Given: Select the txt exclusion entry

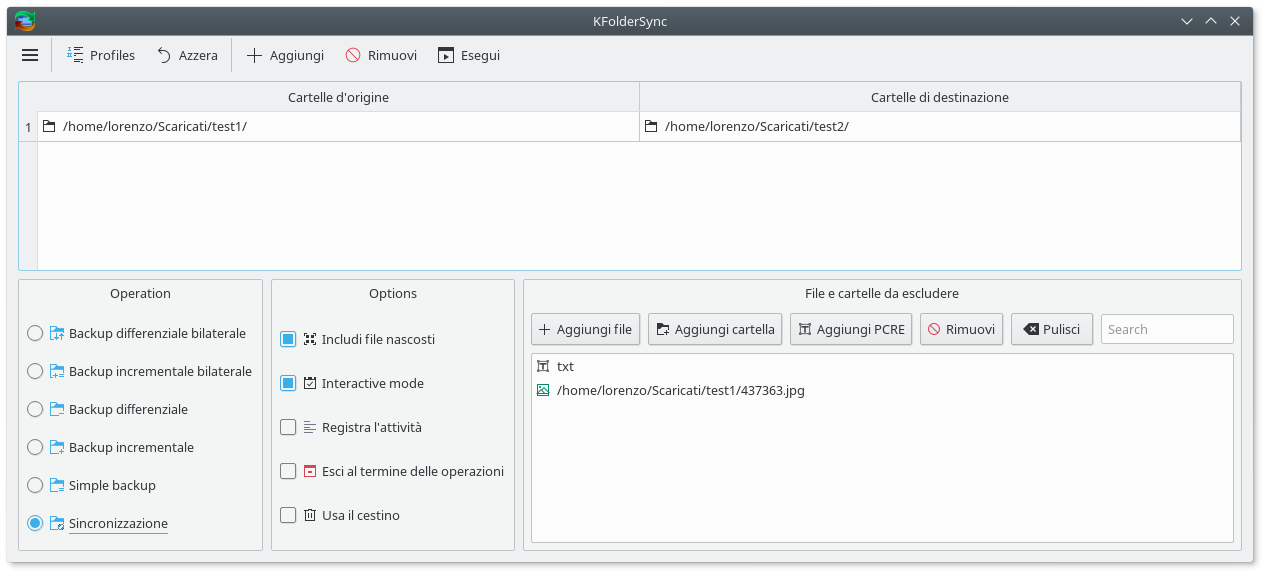Looking at the screenshot, I should pyautogui.click(x=882, y=367).
